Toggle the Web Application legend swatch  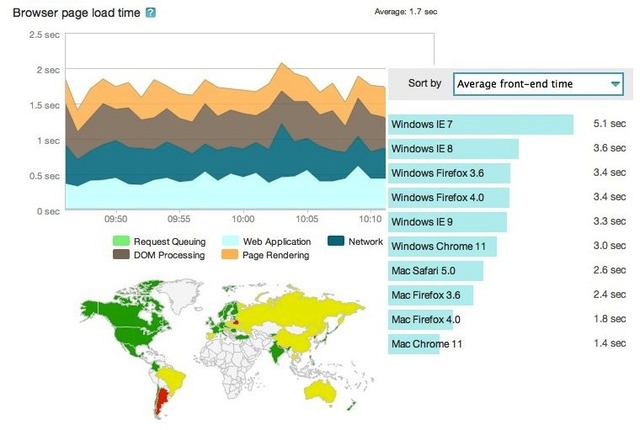coord(230,241)
